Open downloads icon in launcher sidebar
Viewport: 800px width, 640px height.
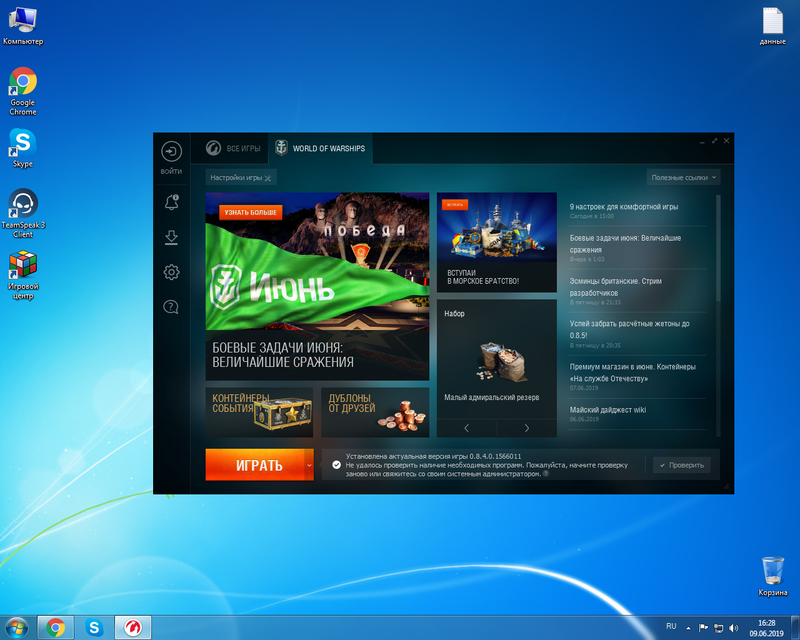171,237
